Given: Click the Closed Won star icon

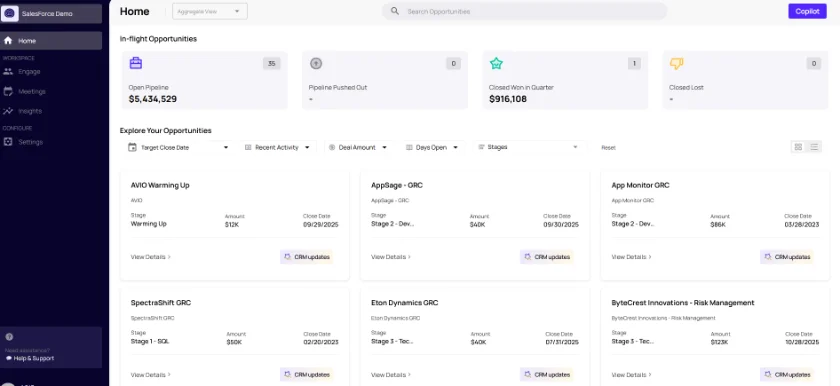Looking at the screenshot, I should tap(496, 63).
